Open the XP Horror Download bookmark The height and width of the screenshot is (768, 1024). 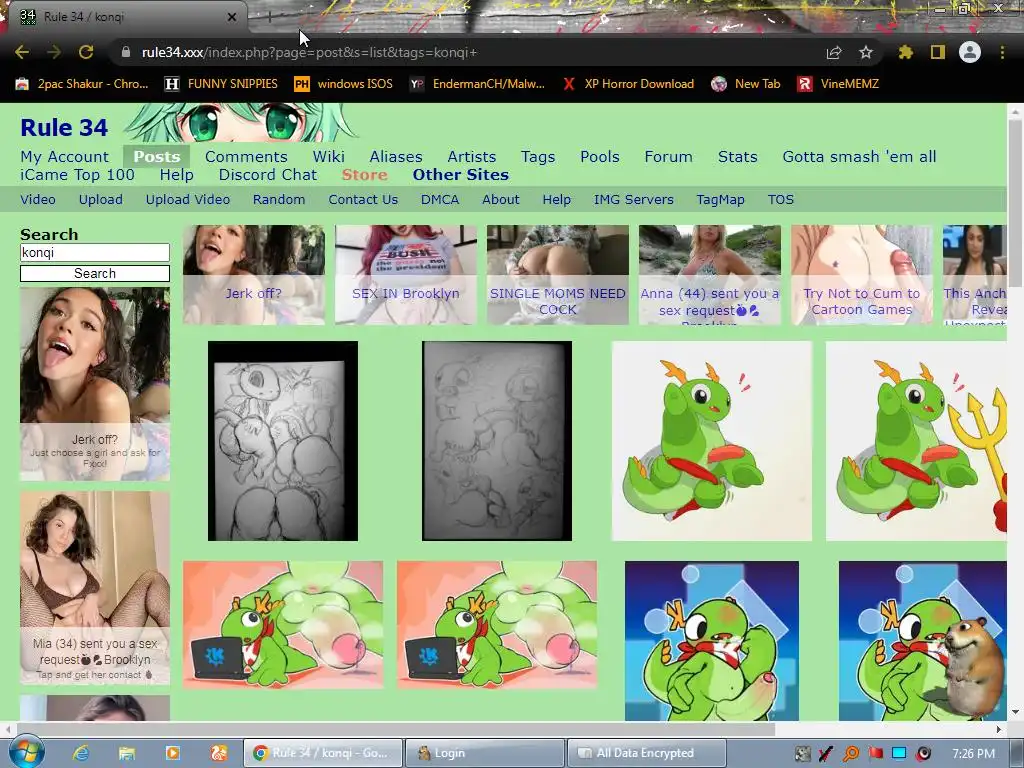pyautogui.click(x=628, y=84)
